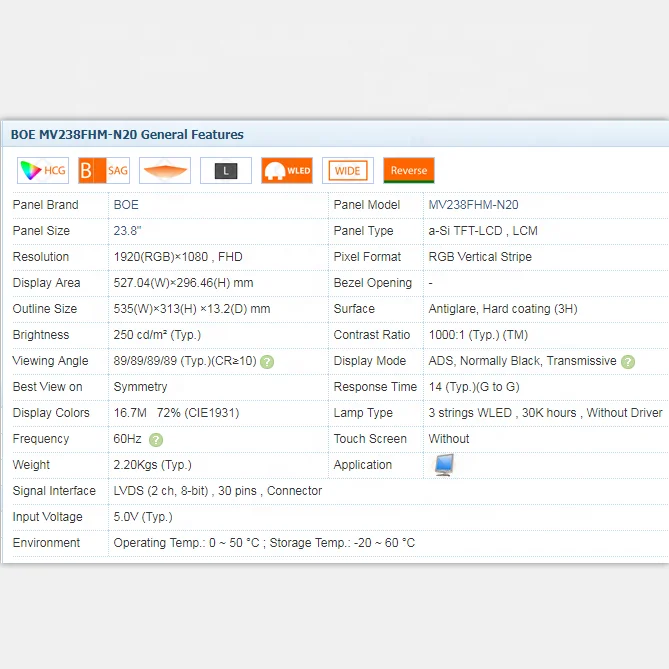Click the BOE MV238FHM-N20 General Features heading
Screen dimensions: 669x669
tap(127, 134)
